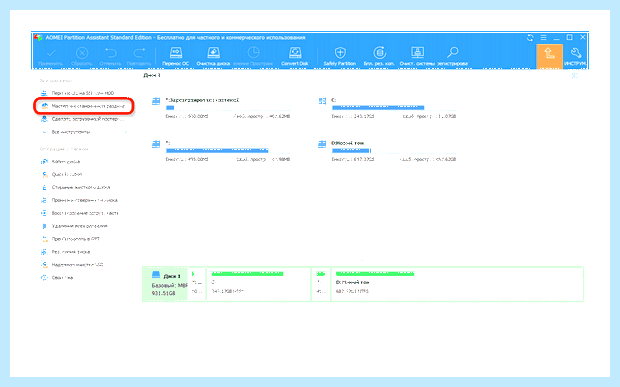Click the refresh icon in the title bar
The height and width of the screenshot is (387, 620).
click(530, 38)
